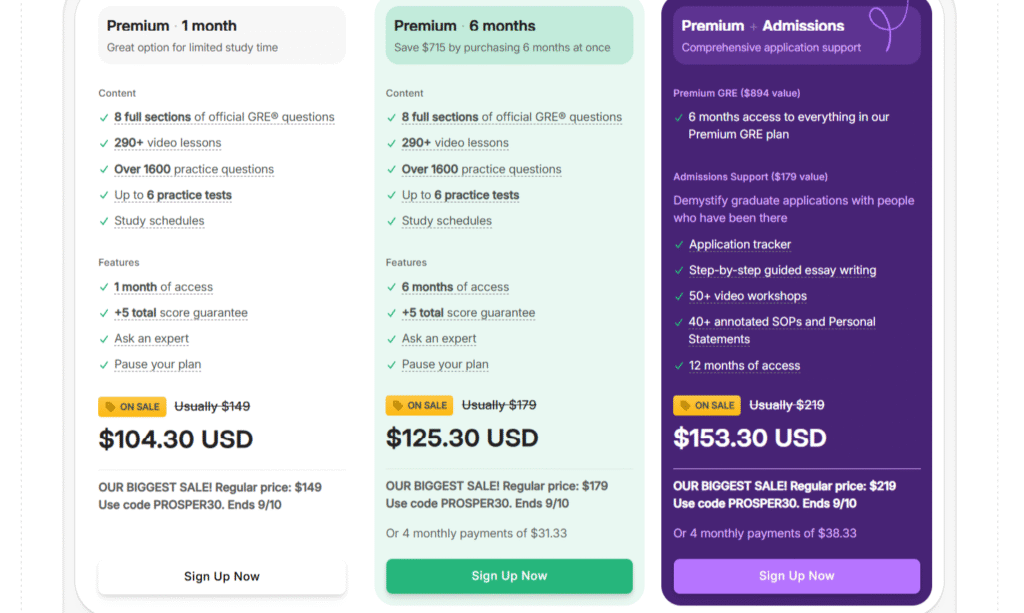Open "Pause your plan" in the 6 months plan
The height and width of the screenshot is (613, 1024).
[x=445, y=365]
